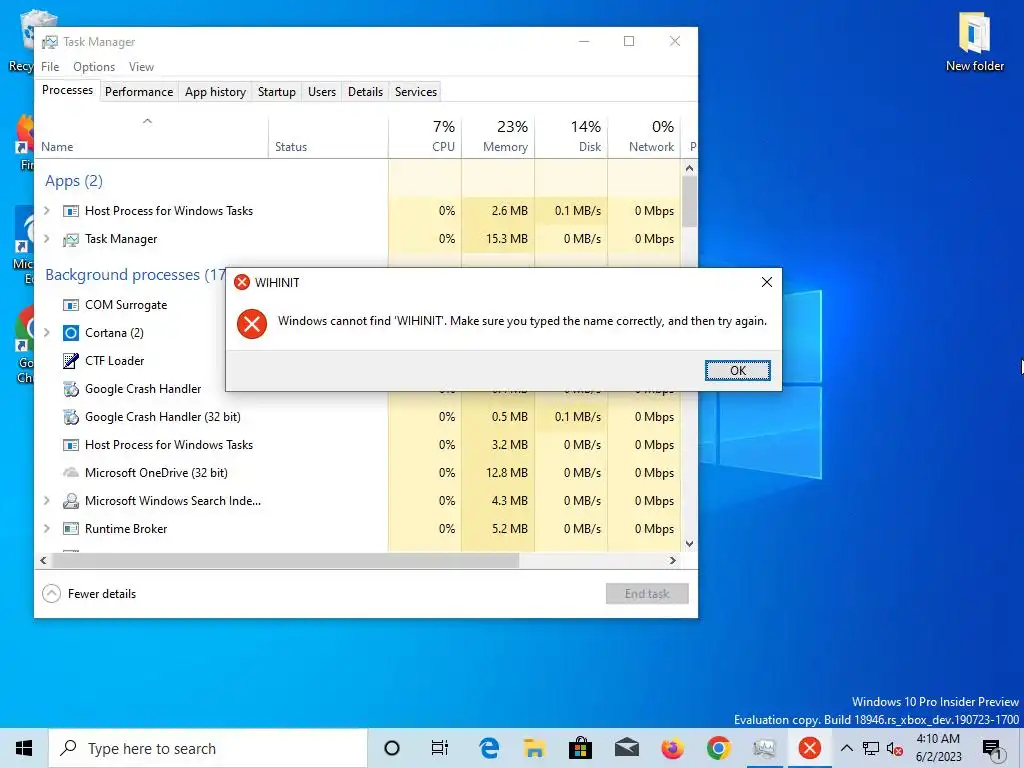Switch to the Users tab
This screenshot has height=768, width=1024.
click(322, 92)
